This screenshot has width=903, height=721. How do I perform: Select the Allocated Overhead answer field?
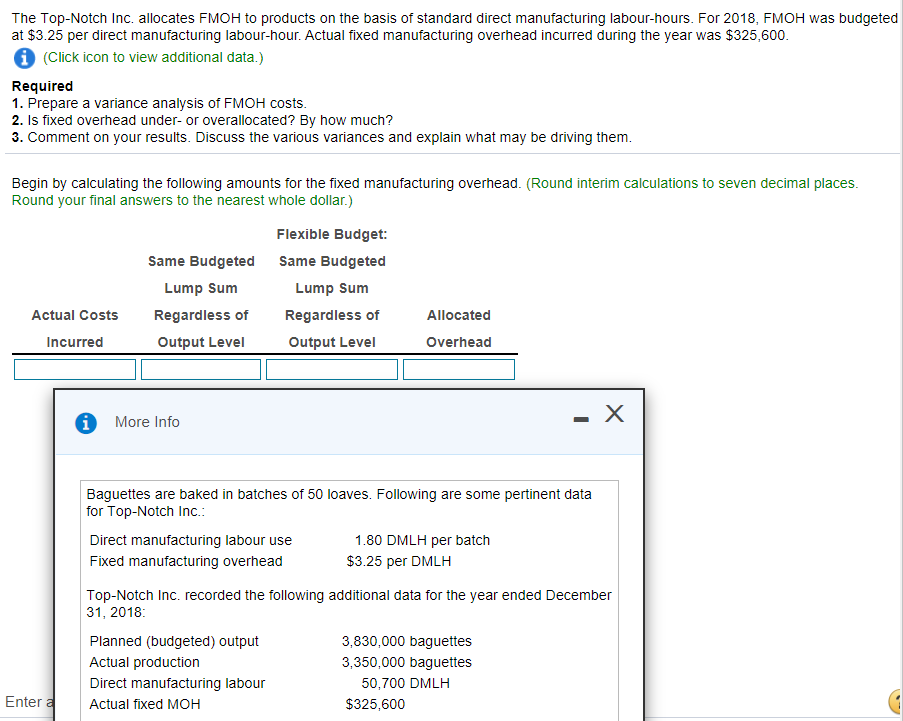pos(458,368)
